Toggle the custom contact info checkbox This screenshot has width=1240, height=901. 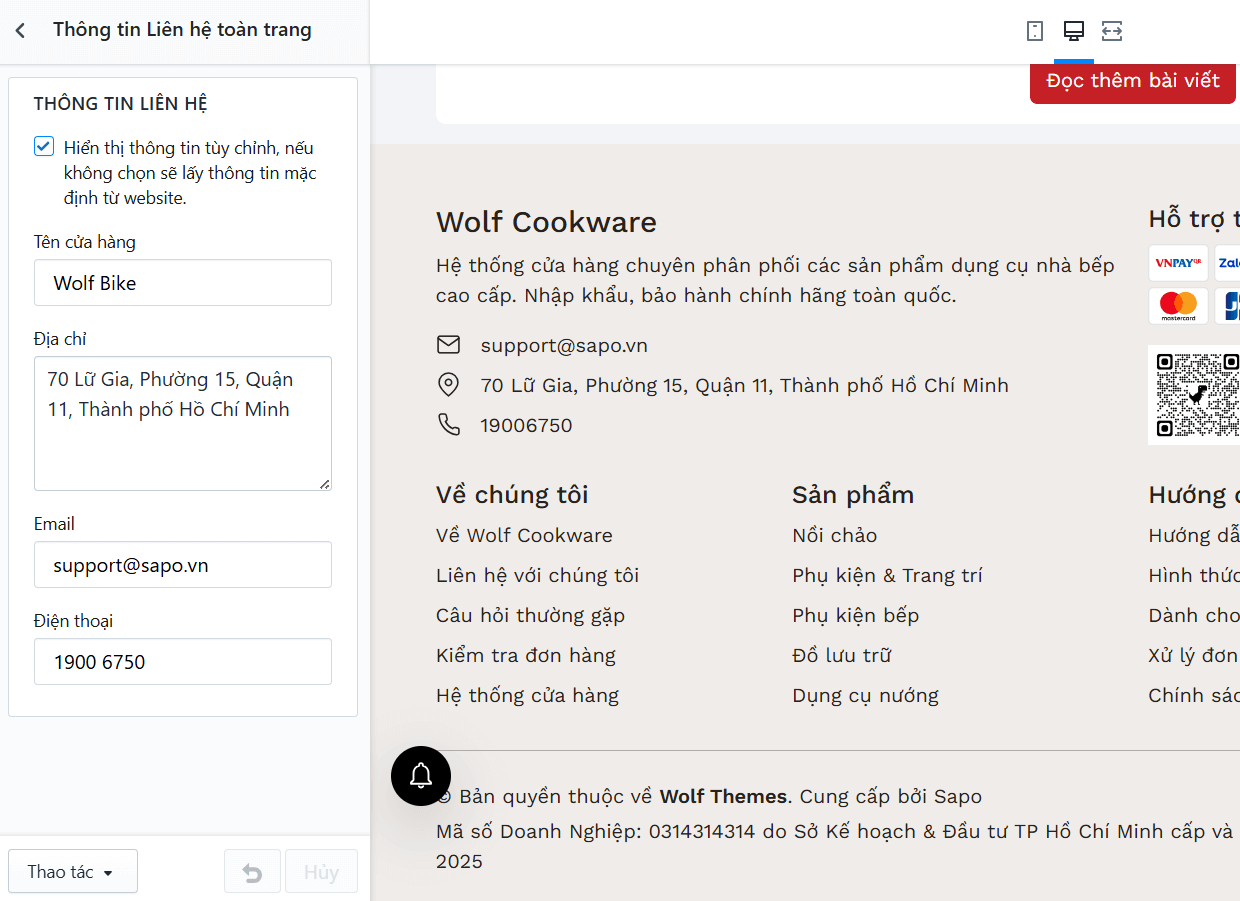44,147
